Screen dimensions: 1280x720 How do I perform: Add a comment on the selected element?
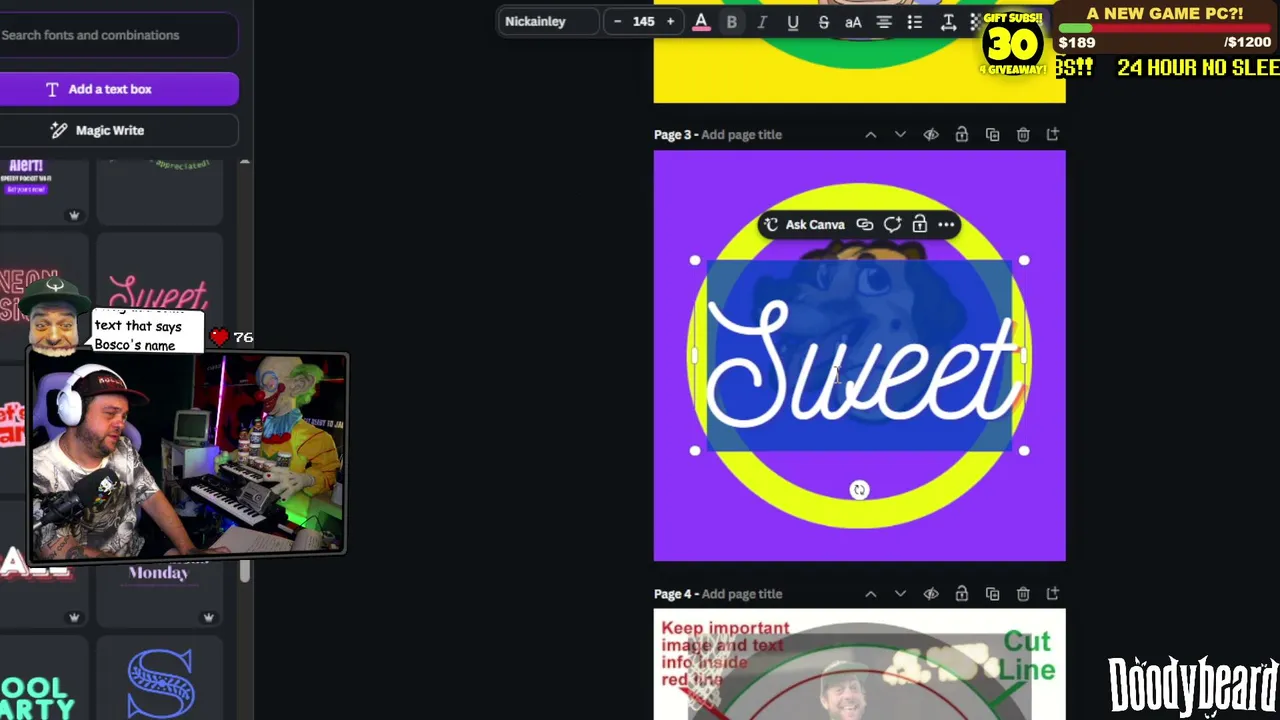pos(892,225)
